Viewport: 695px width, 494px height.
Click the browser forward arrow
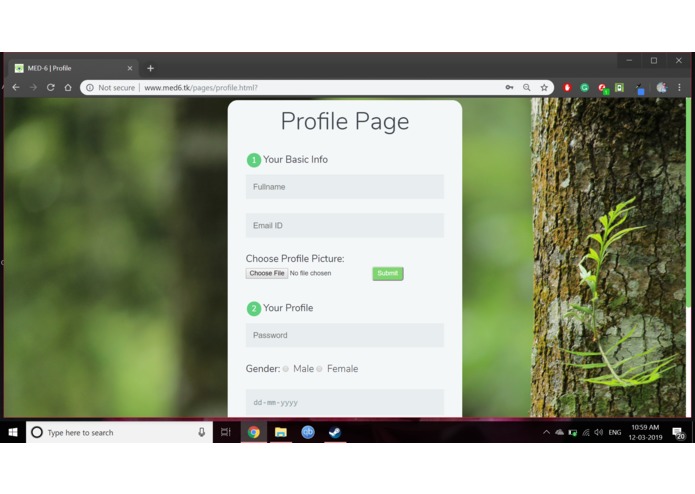33,87
